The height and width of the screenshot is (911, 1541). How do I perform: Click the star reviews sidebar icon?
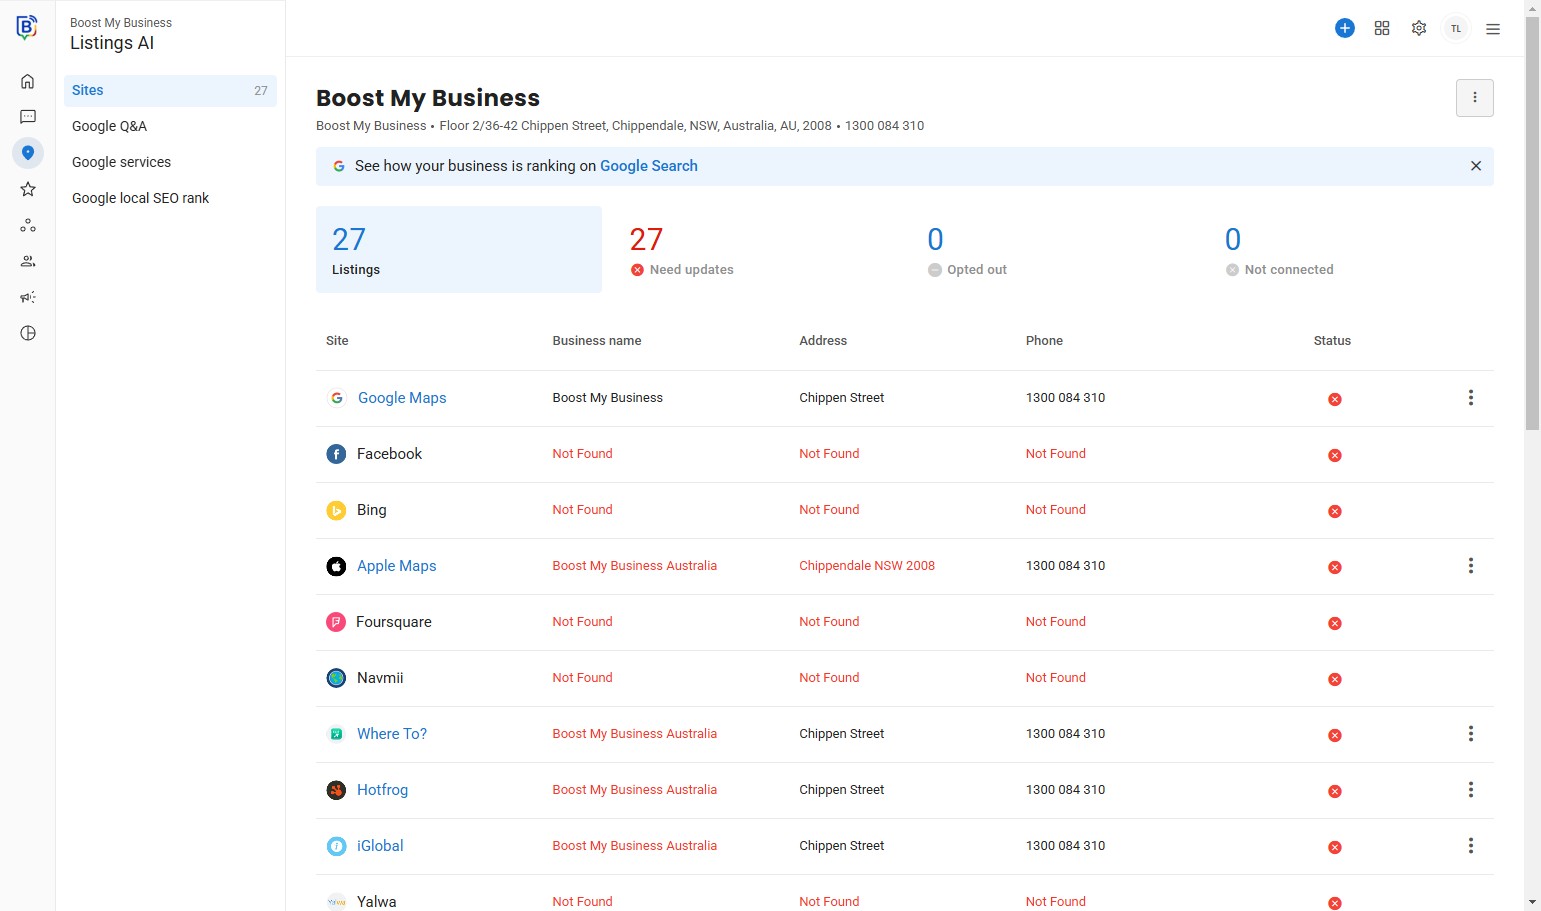click(x=28, y=189)
